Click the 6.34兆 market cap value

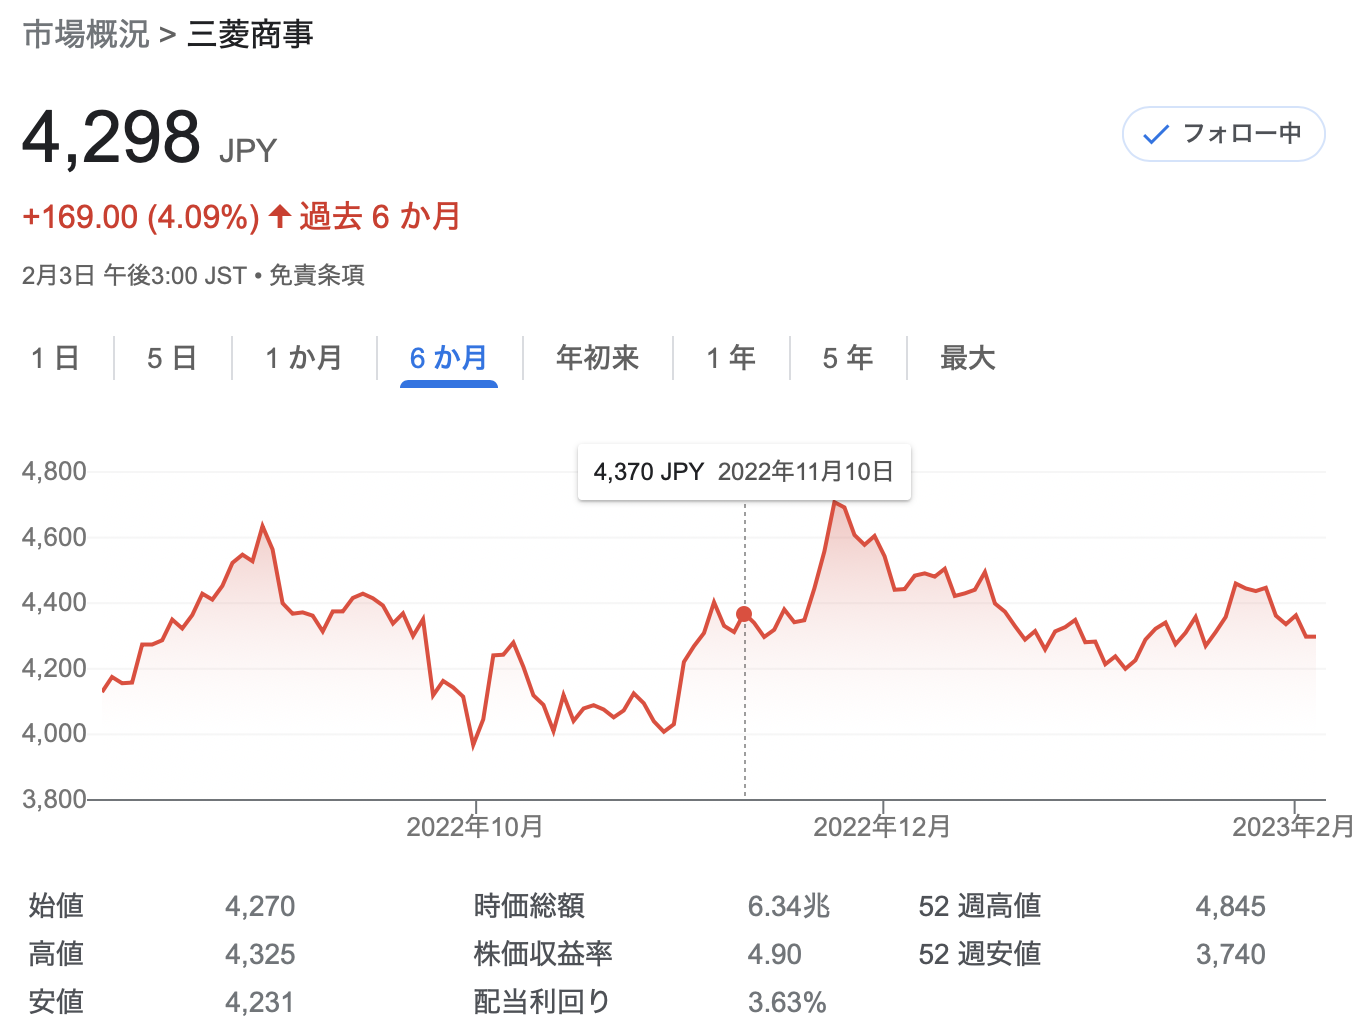point(789,906)
